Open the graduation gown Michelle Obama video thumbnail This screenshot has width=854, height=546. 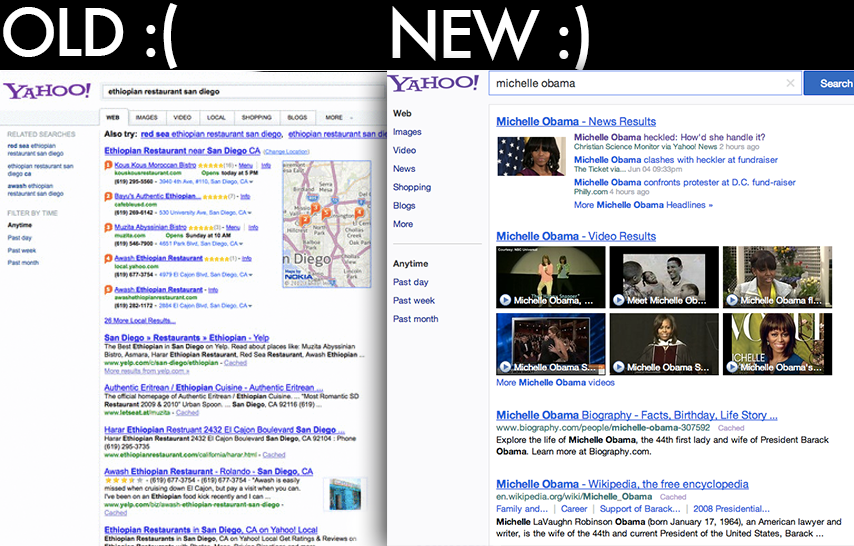click(664, 344)
